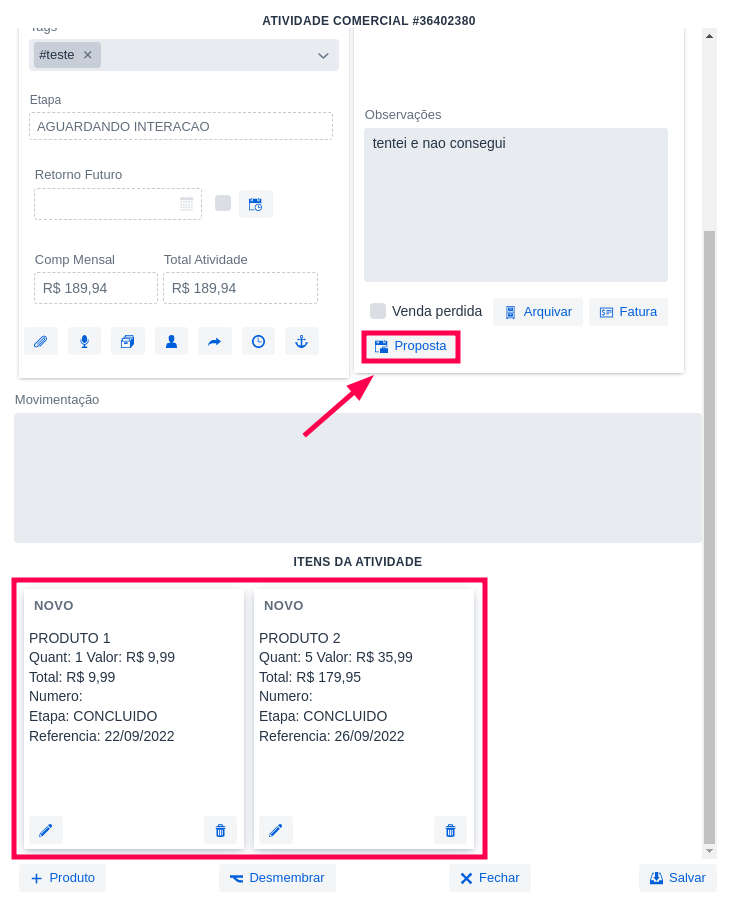Click the Proposta button
Screen dimensions: 742x901
410,346
